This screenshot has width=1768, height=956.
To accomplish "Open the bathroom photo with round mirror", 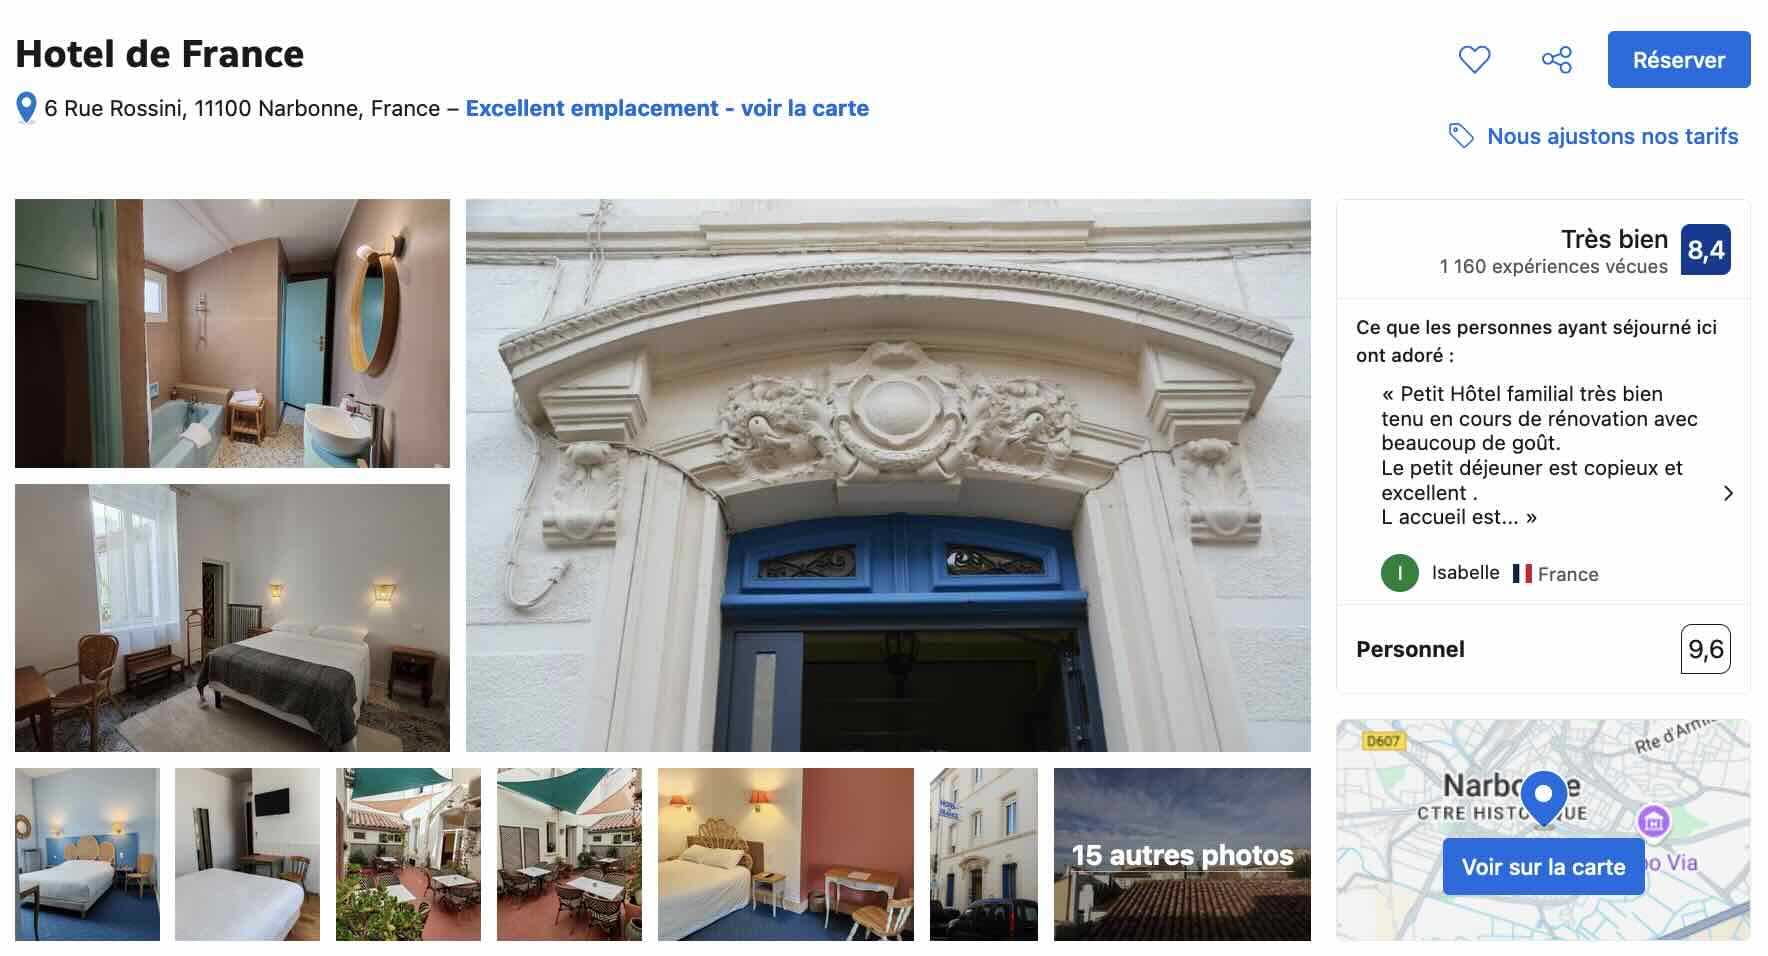I will (x=232, y=333).
